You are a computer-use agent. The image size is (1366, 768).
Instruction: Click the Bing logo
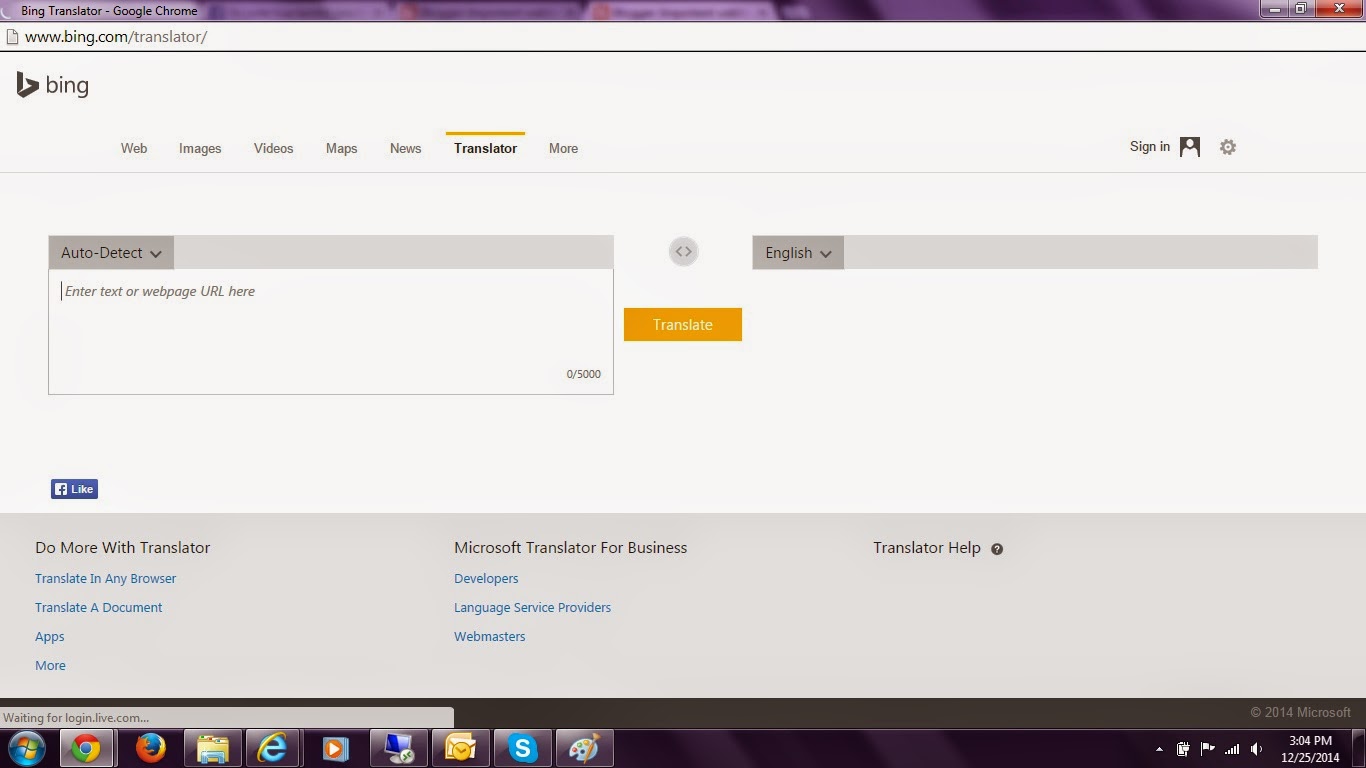pos(53,85)
